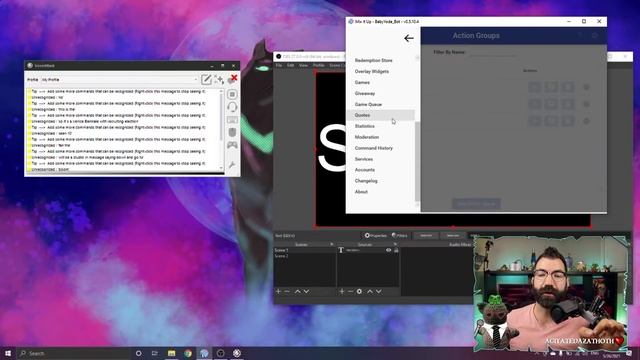Toggle VoiceAttack mouse shortcuts icon
Viewport: 640px width, 360px height.
(232, 132)
